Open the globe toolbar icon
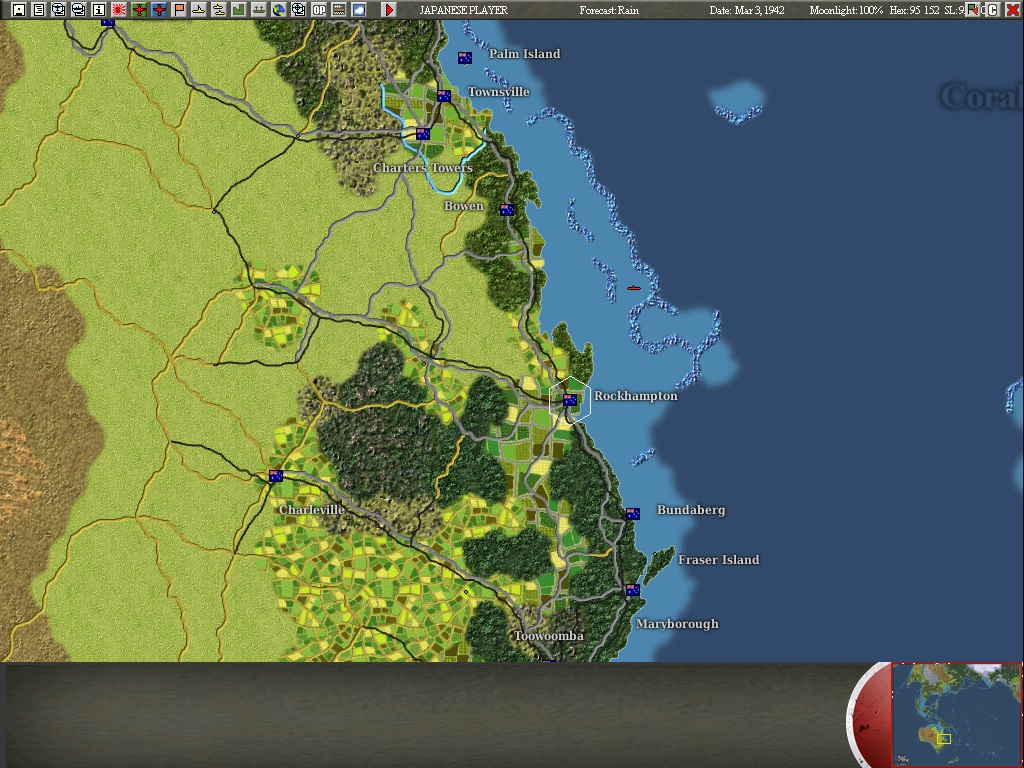The height and width of the screenshot is (768, 1024). coord(279,10)
